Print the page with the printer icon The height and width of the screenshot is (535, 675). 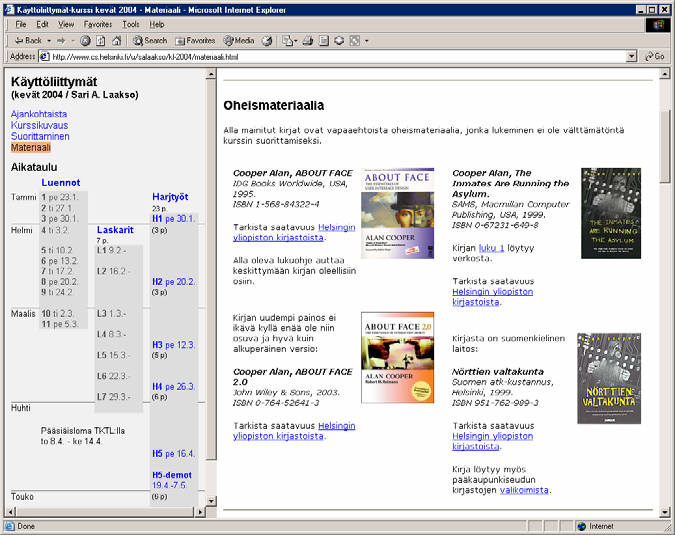[x=307, y=40]
